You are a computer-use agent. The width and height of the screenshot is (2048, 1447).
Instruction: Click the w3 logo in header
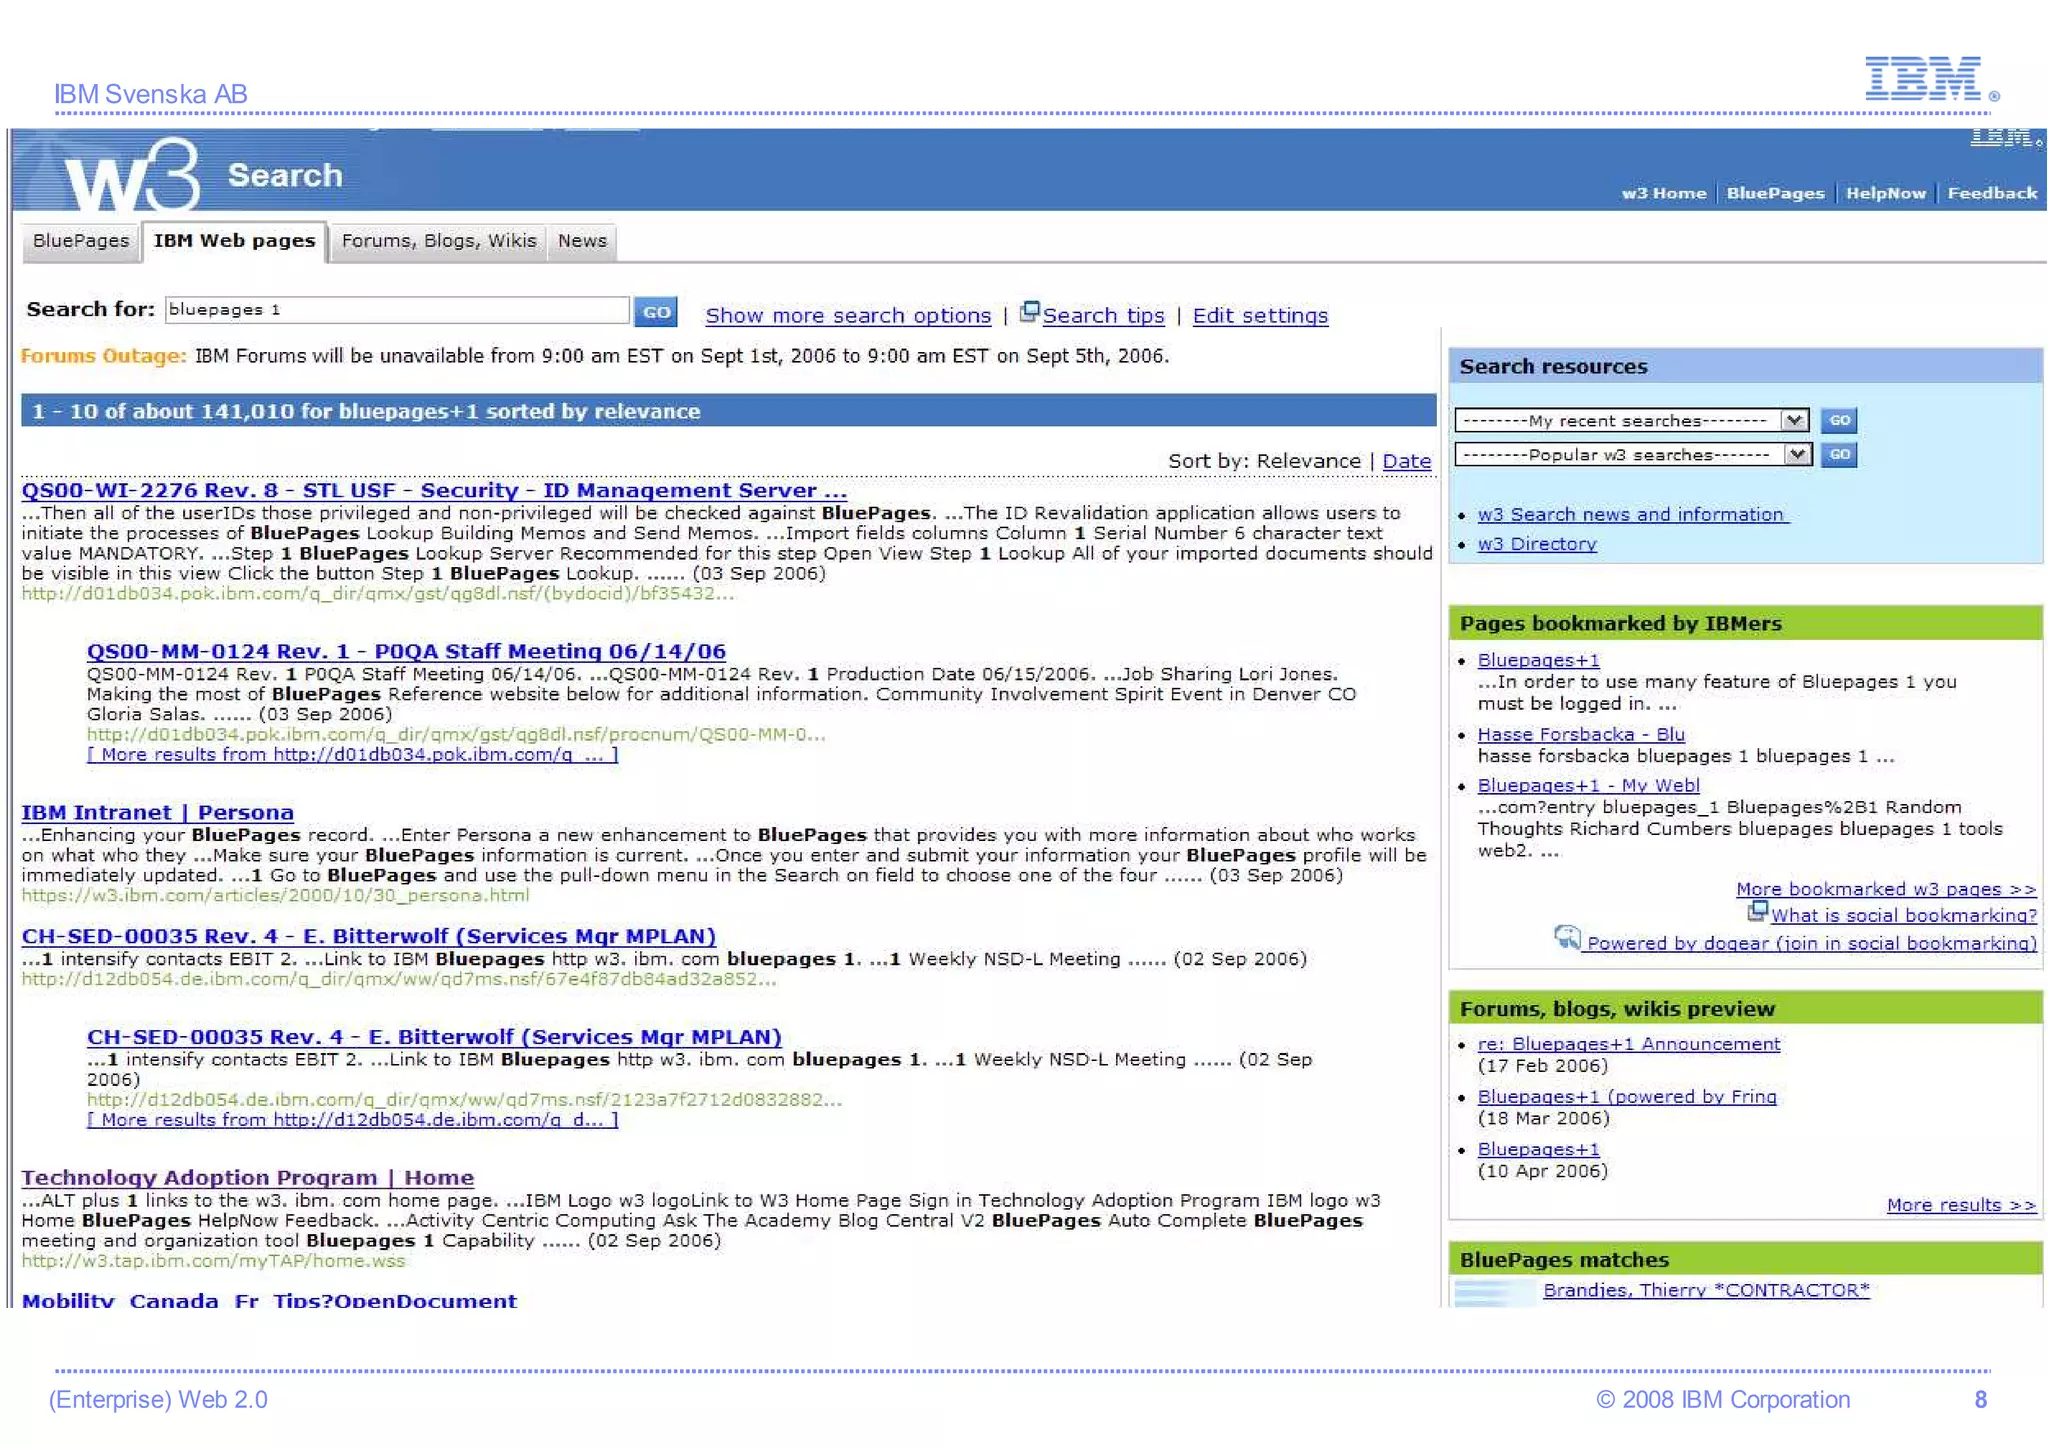[x=132, y=174]
